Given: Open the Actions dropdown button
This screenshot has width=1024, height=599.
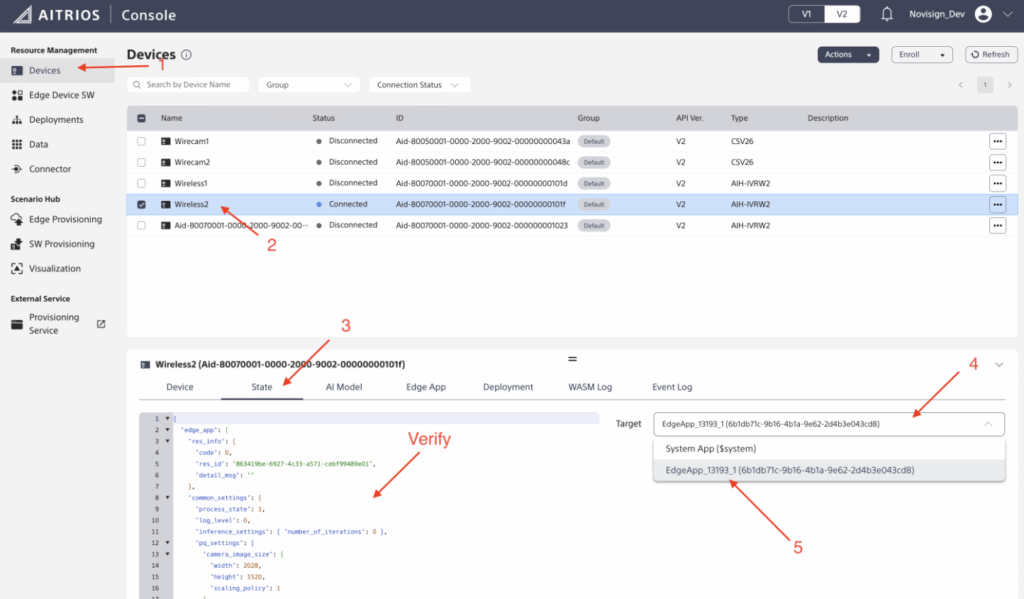Looking at the screenshot, I should (847, 55).
